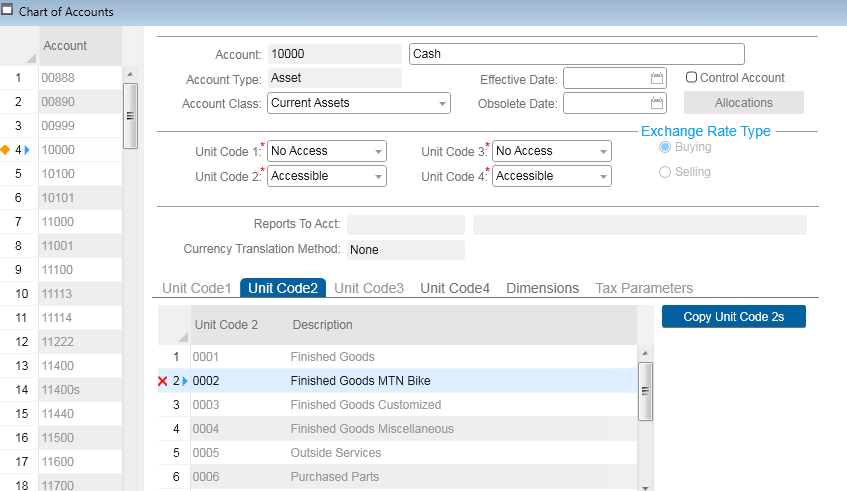Image resolution: width=847 pixels, height=491 pixels.
Task: Select the Buying exchange rate option
Action: [665, 147]
